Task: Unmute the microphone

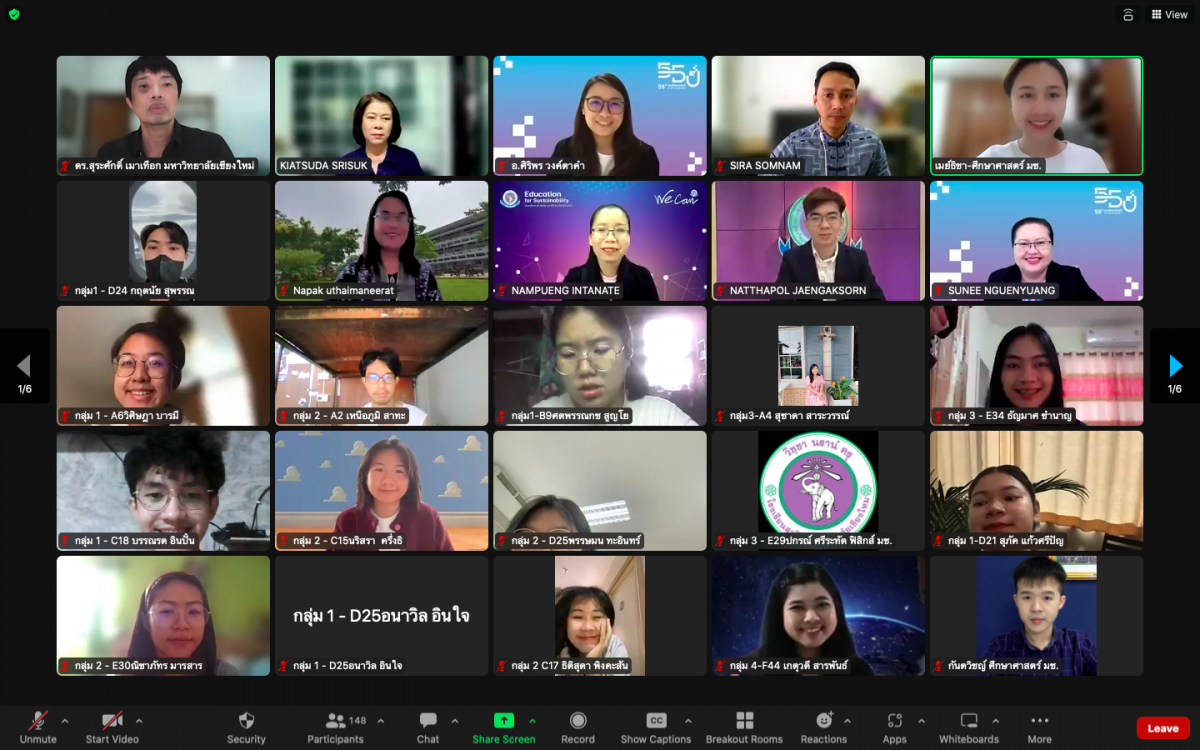Action: 38,726
